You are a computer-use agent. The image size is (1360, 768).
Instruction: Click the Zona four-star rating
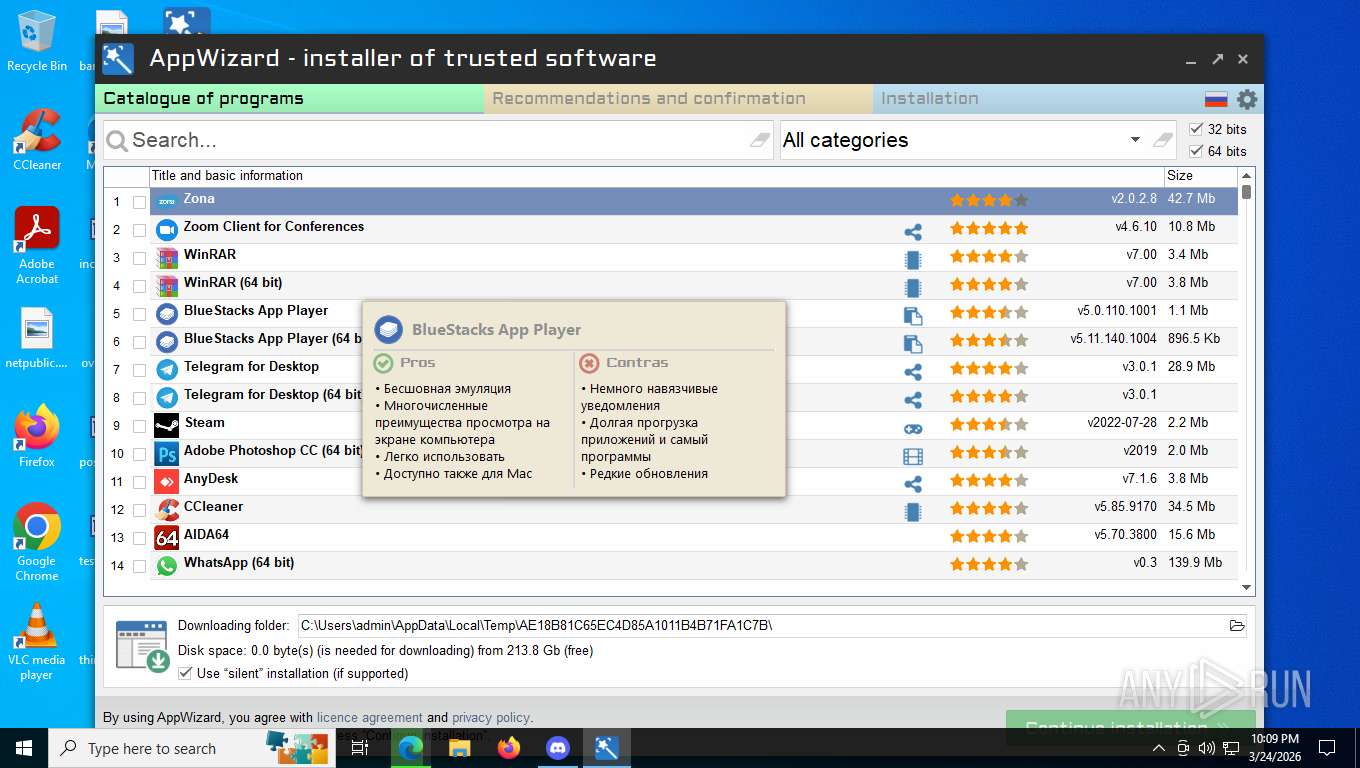point(989,200)
